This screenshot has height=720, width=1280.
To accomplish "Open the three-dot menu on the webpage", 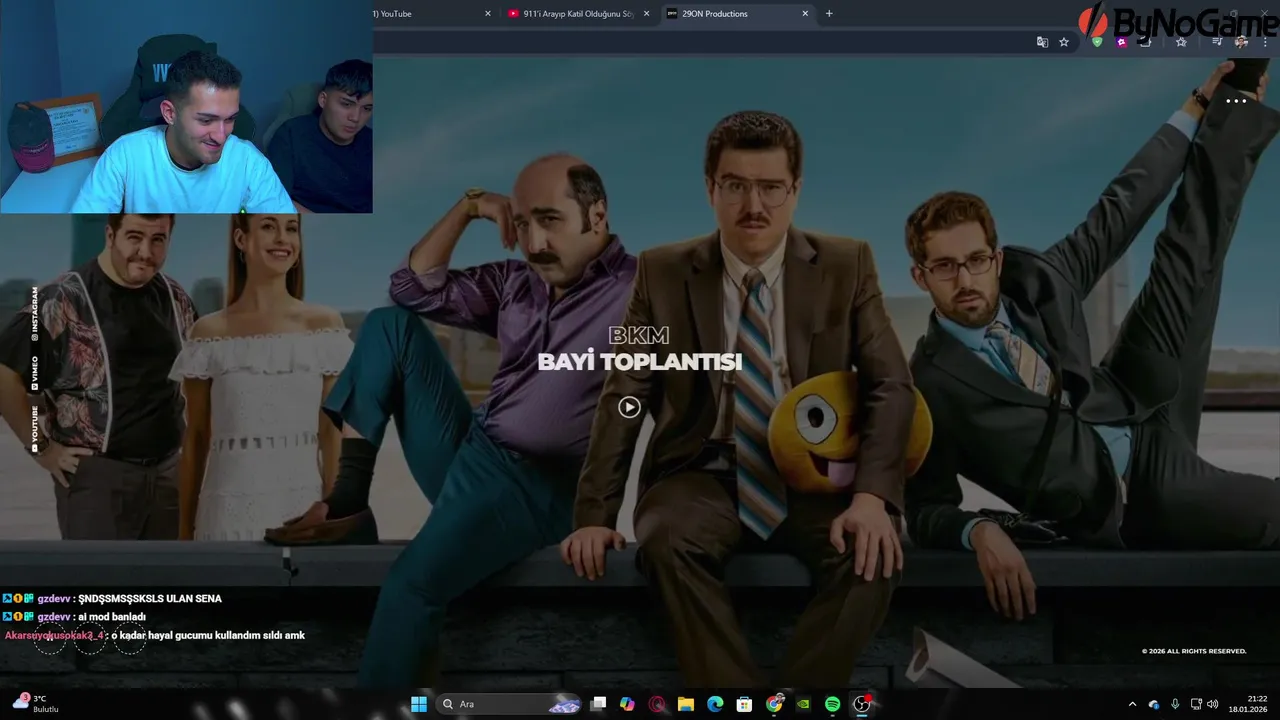I will point(1236,101).
